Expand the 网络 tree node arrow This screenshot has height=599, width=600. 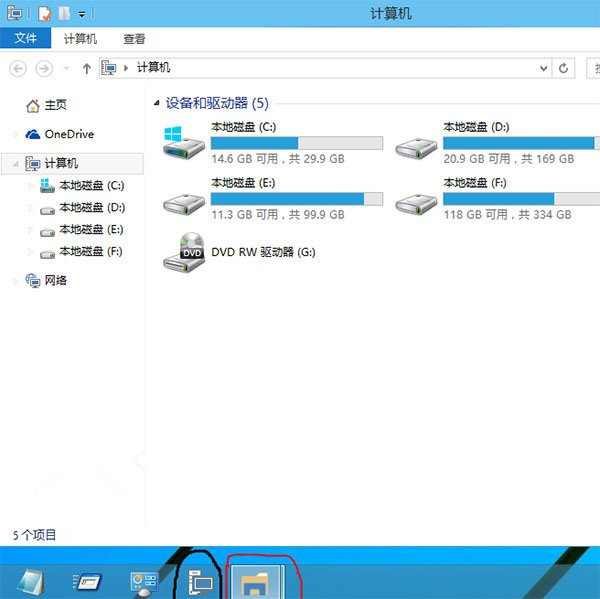[15, 281]
